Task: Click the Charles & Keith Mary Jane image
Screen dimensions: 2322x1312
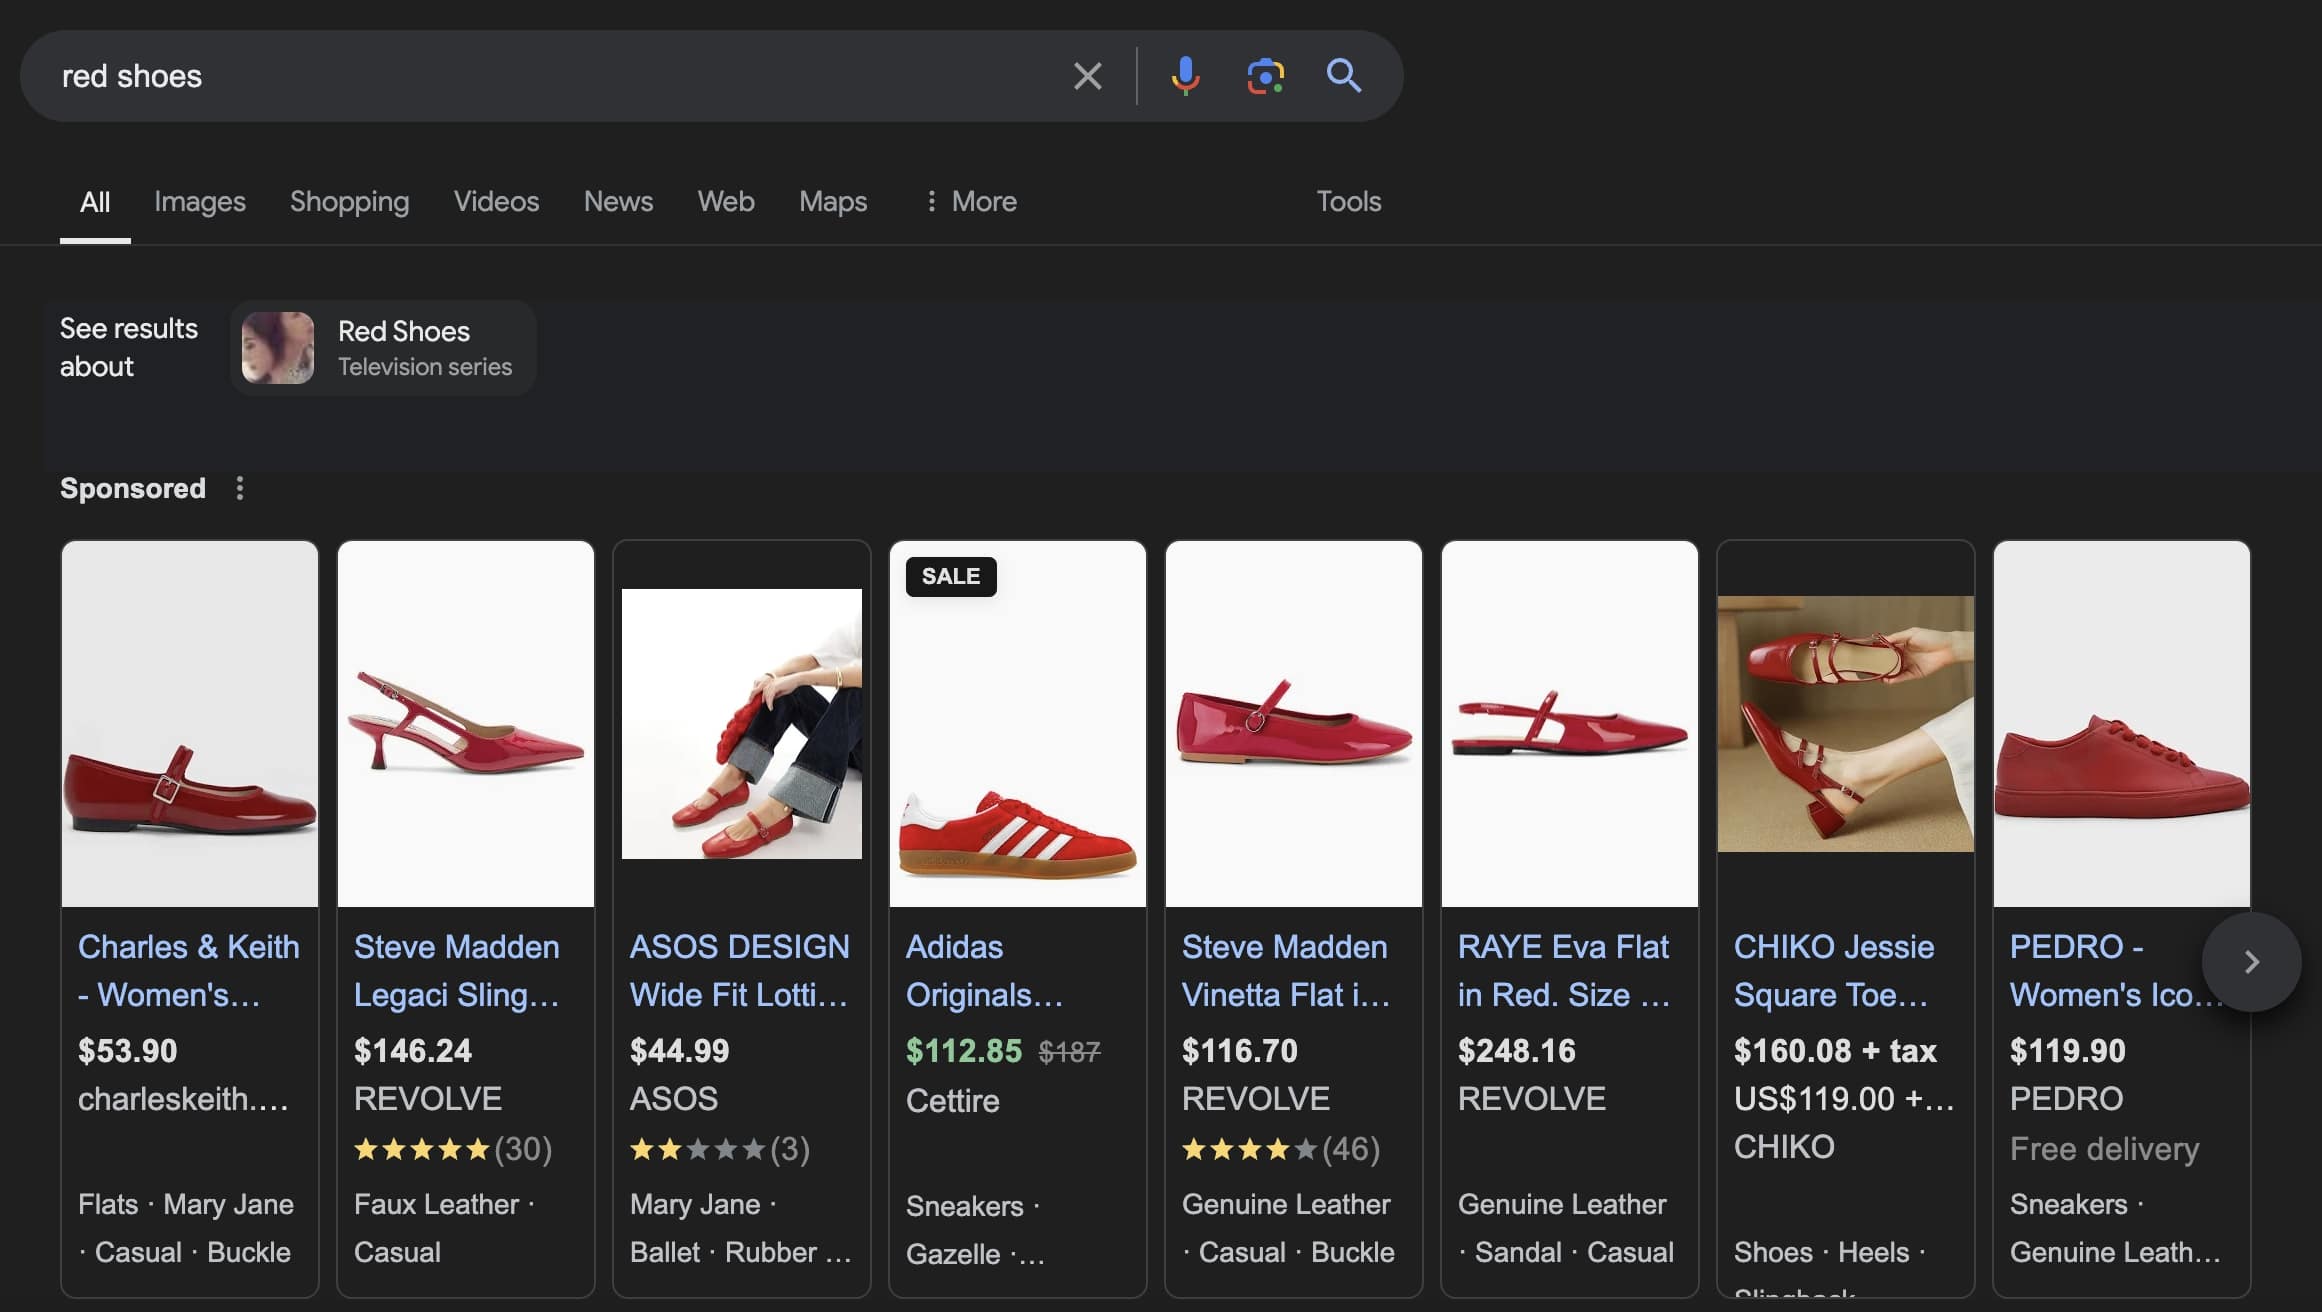Action: (x=190, y=724)
